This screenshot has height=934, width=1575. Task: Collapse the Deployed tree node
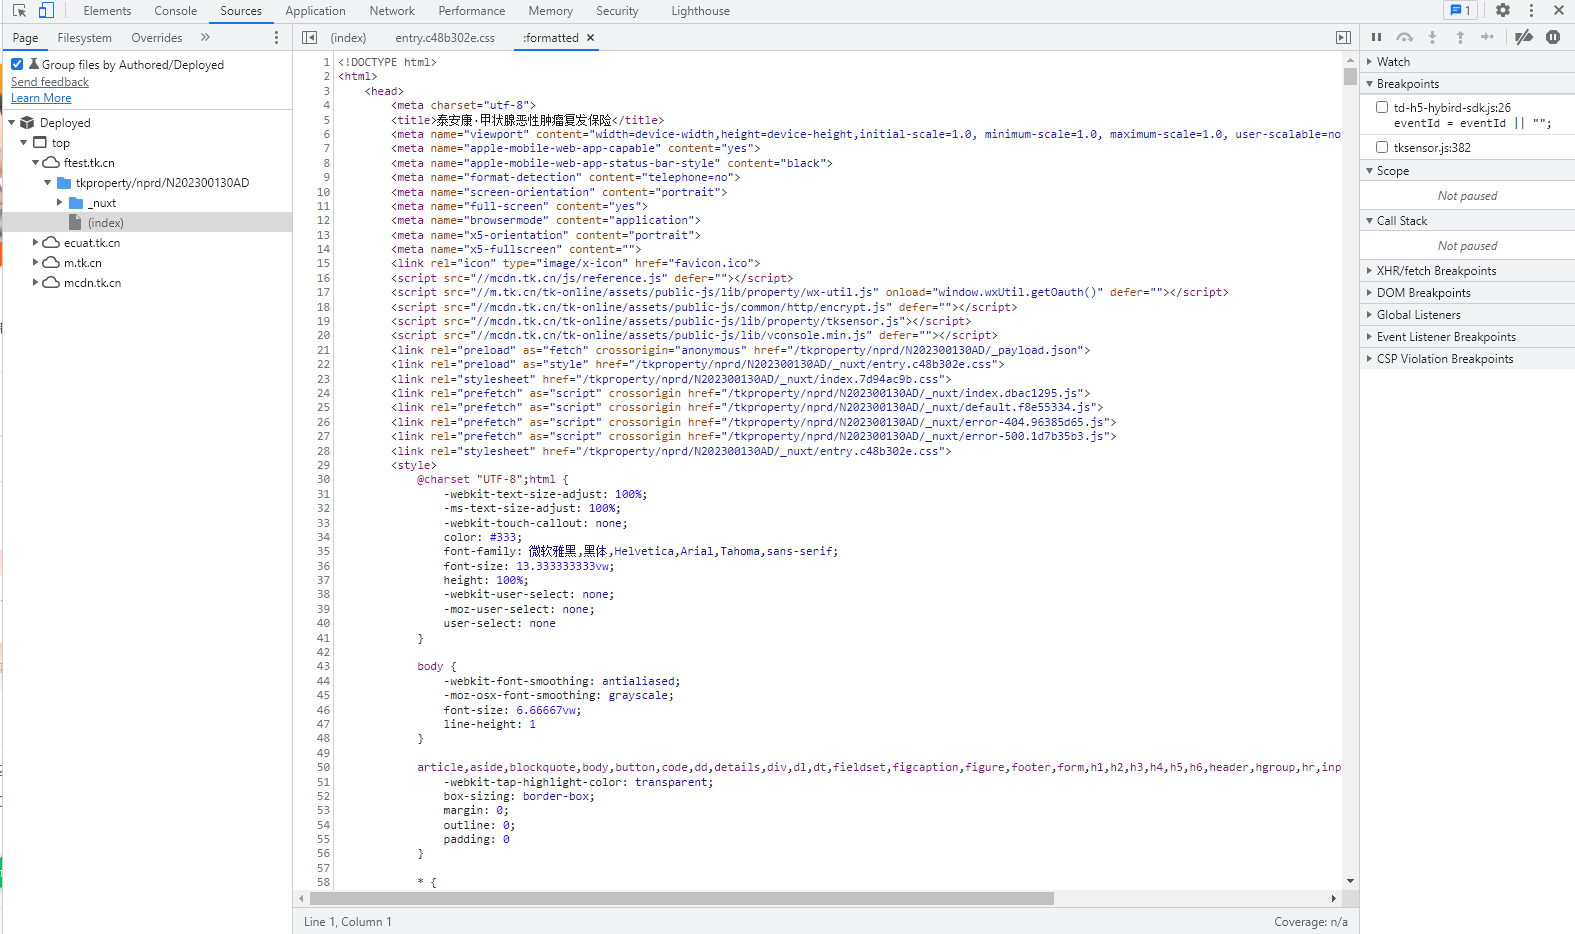(12, 123)
